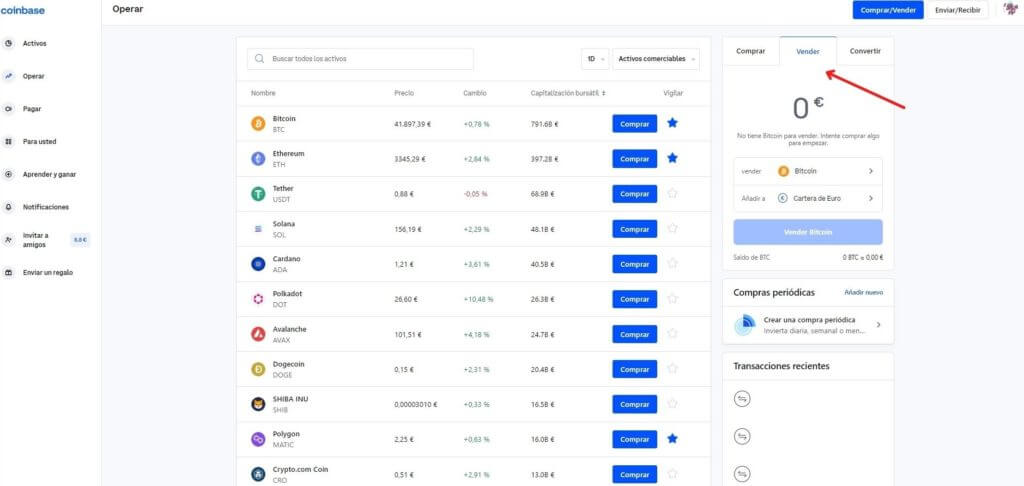Watch Tether with its star

673,193
